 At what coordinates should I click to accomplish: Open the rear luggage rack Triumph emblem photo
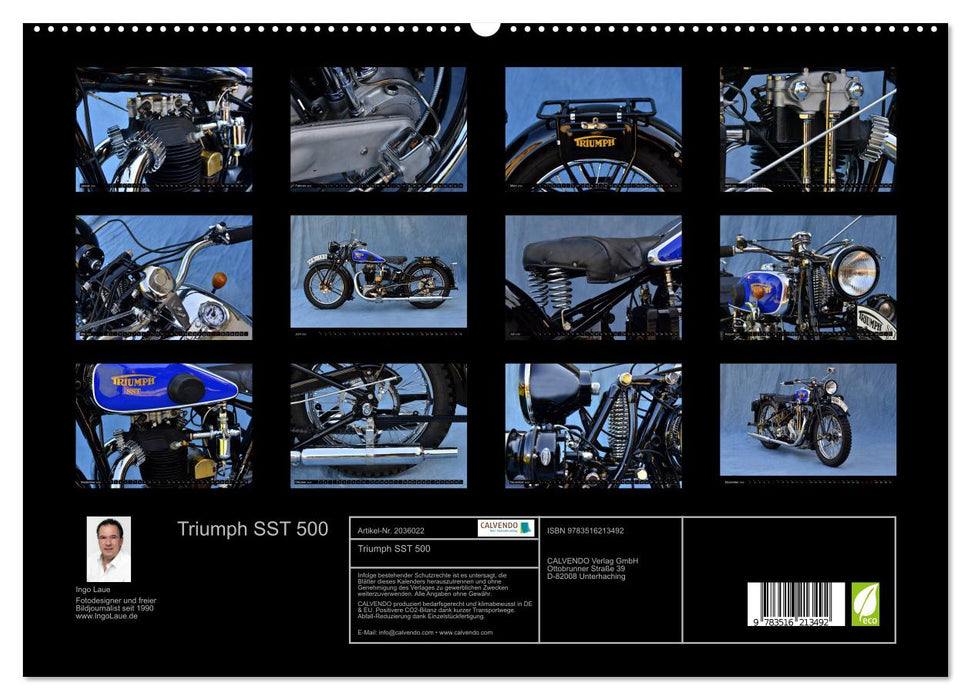click(x=593, y=129)
